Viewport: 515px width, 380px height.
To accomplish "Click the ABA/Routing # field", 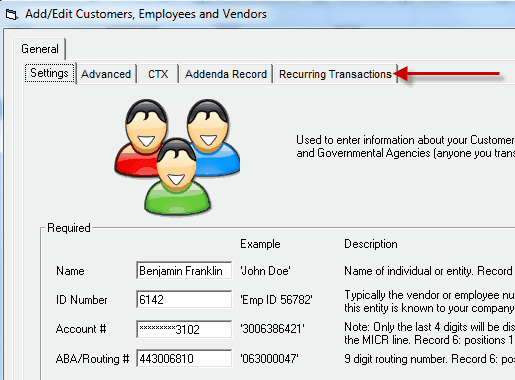I will (184, 358).
